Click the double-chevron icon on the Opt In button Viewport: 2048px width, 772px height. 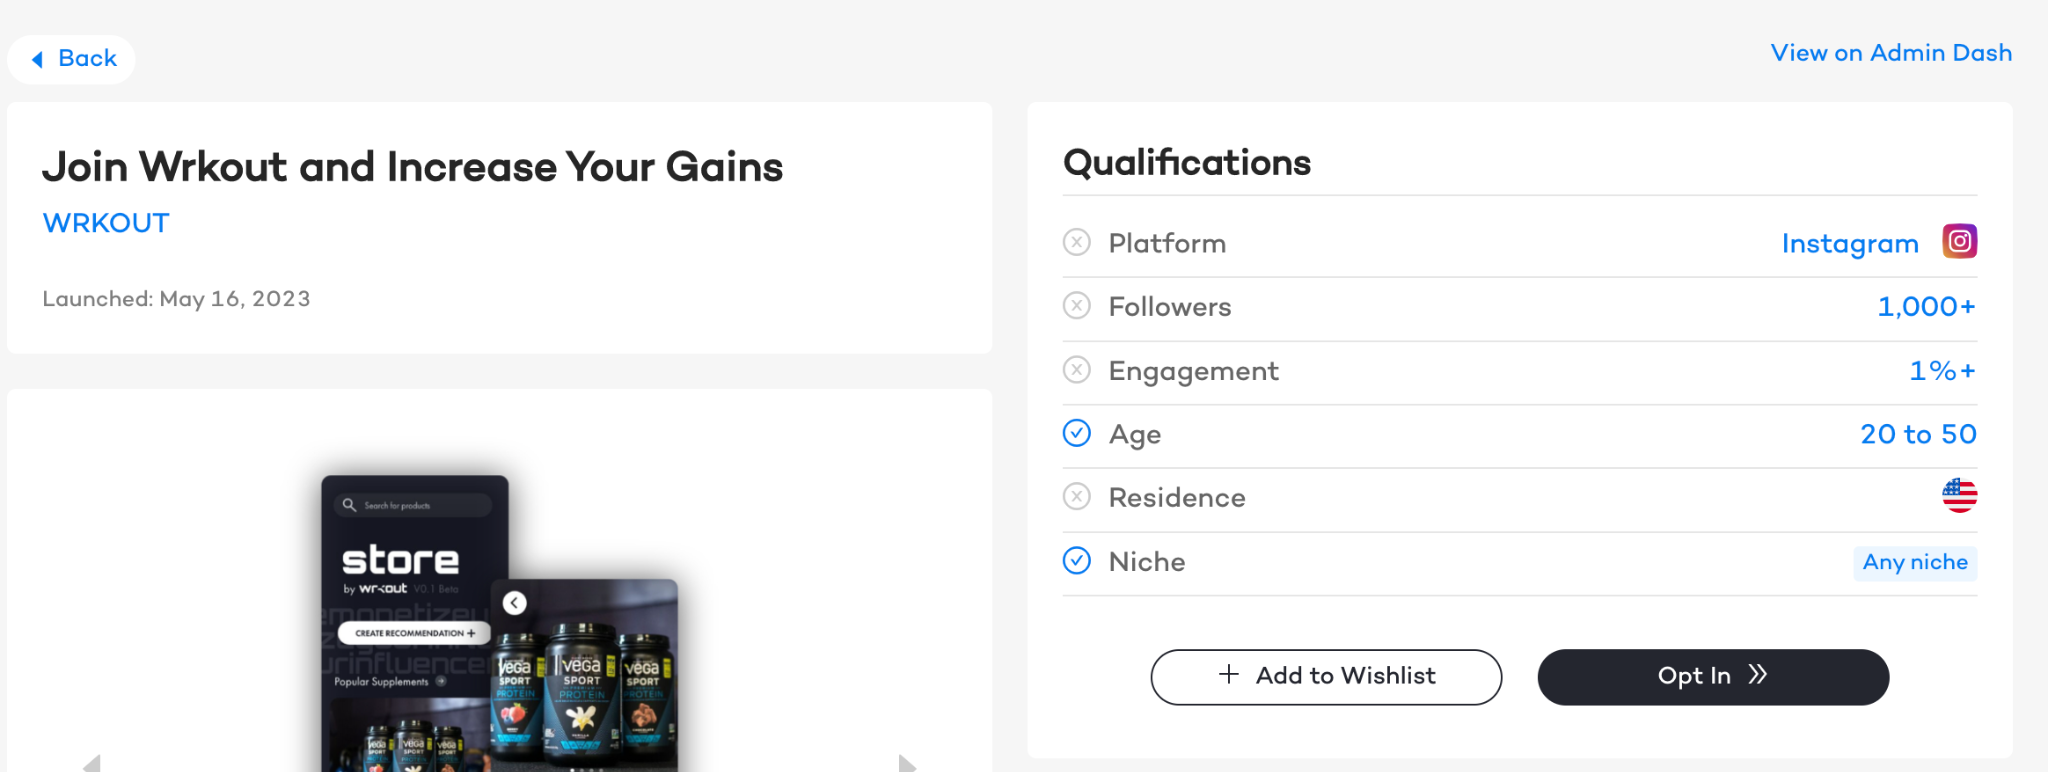point(1757,676)
